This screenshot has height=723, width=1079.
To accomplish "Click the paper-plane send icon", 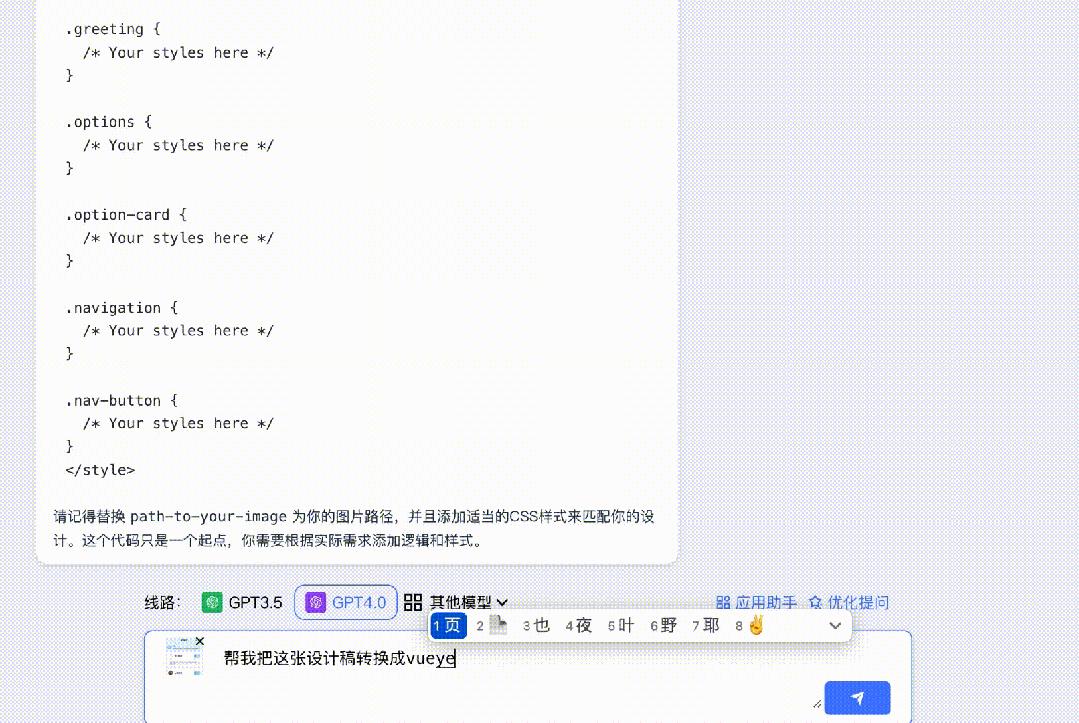I will tap(857, 697).
